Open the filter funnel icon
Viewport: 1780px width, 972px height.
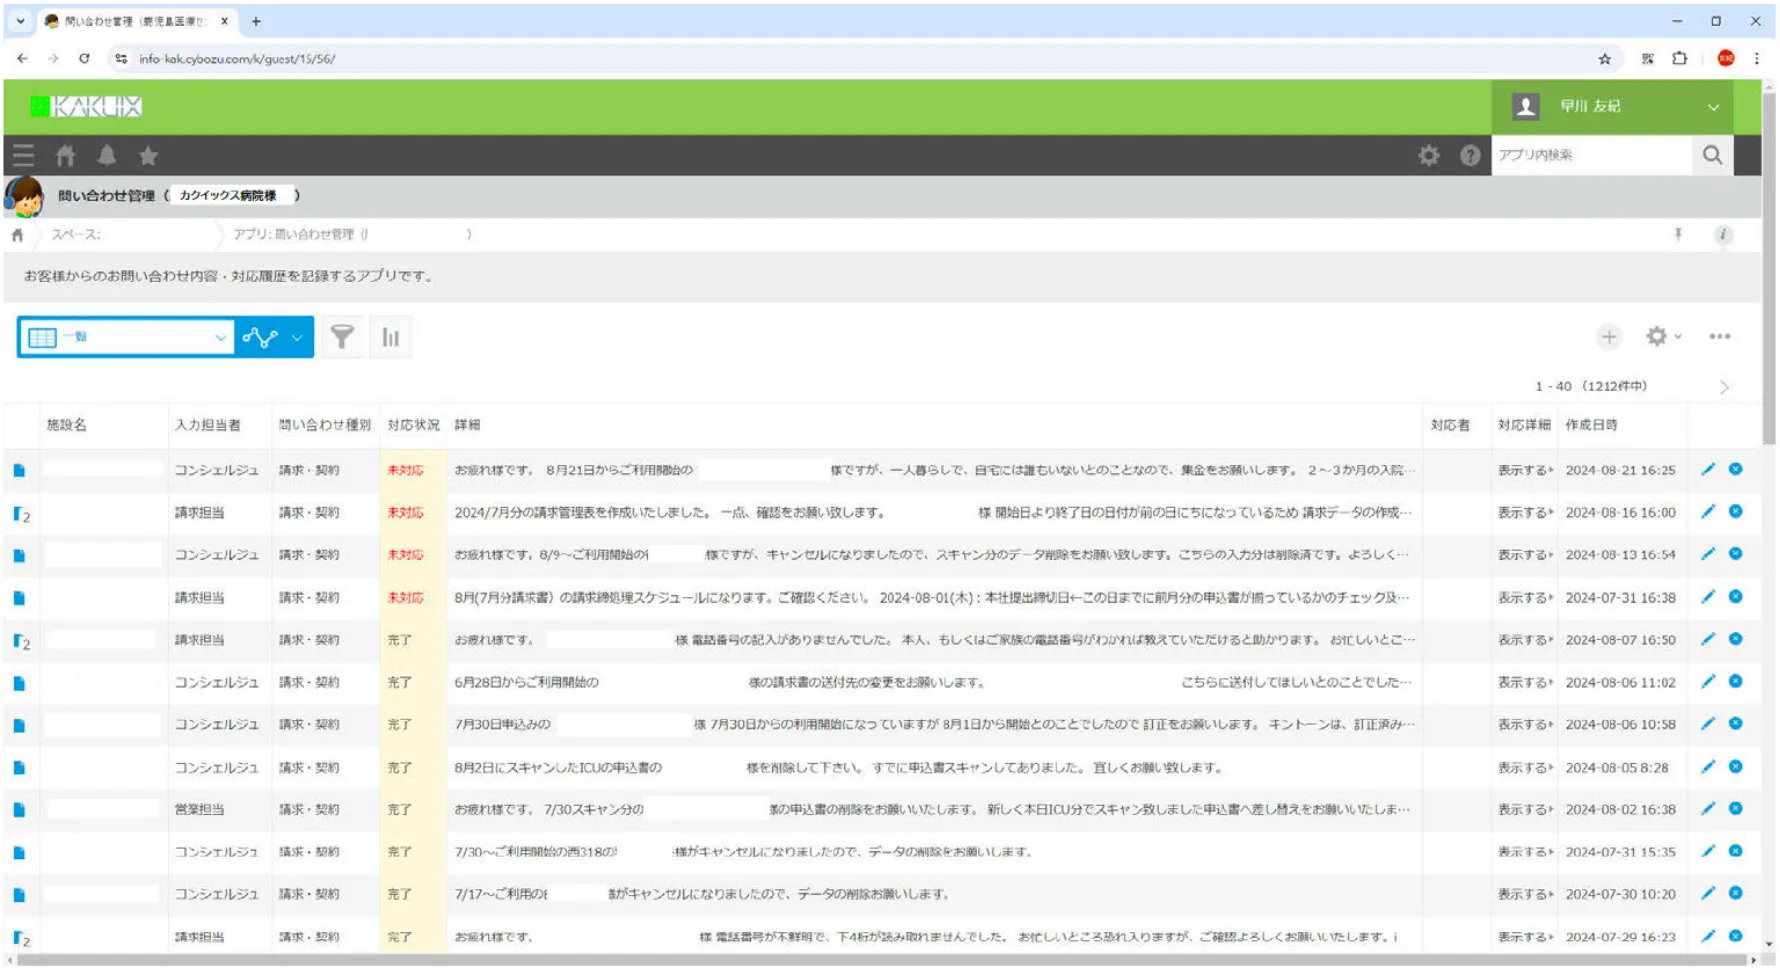coord(342,338)
